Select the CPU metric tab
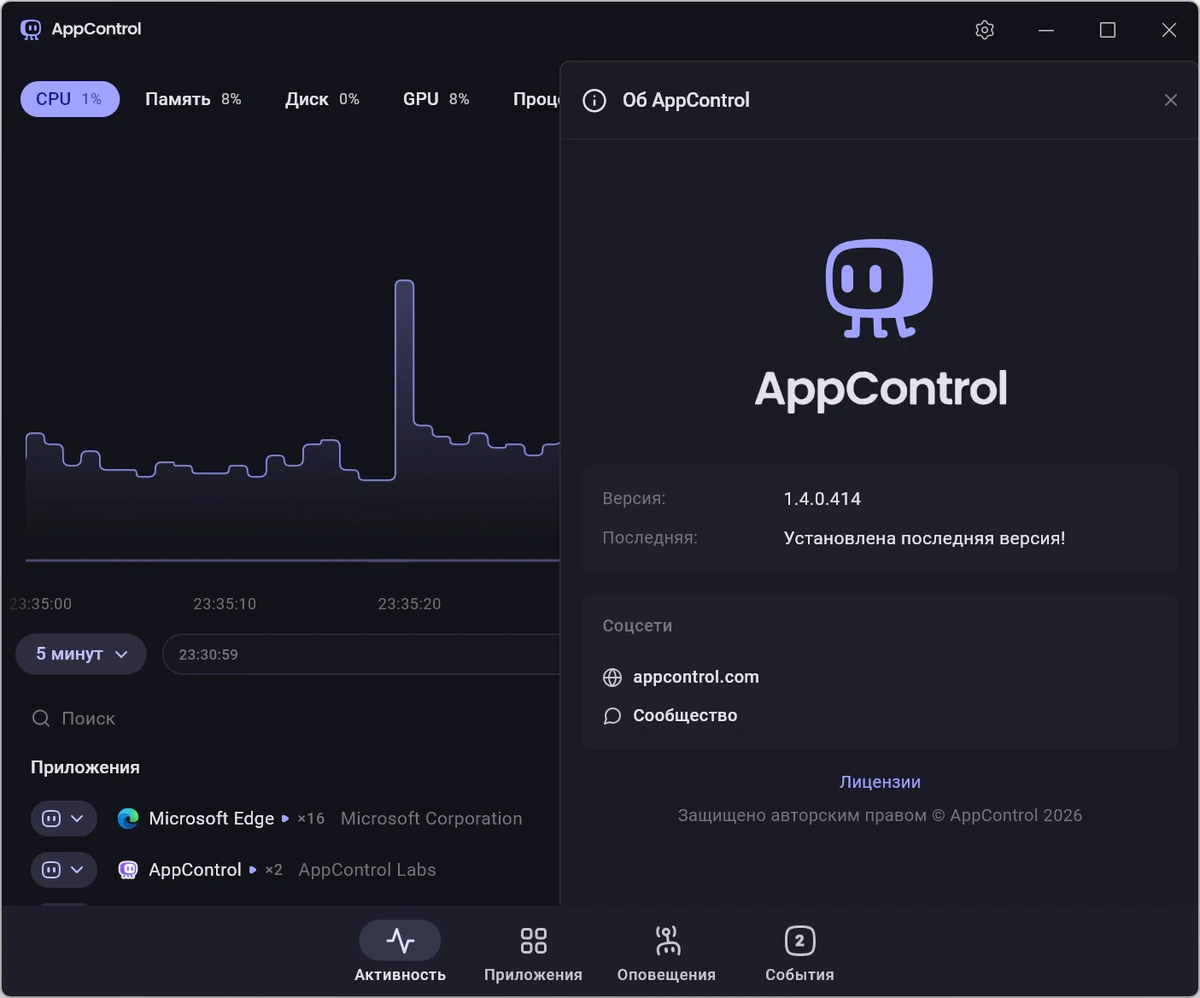Viewport: 1200px width, 998px height. point(70,99)
